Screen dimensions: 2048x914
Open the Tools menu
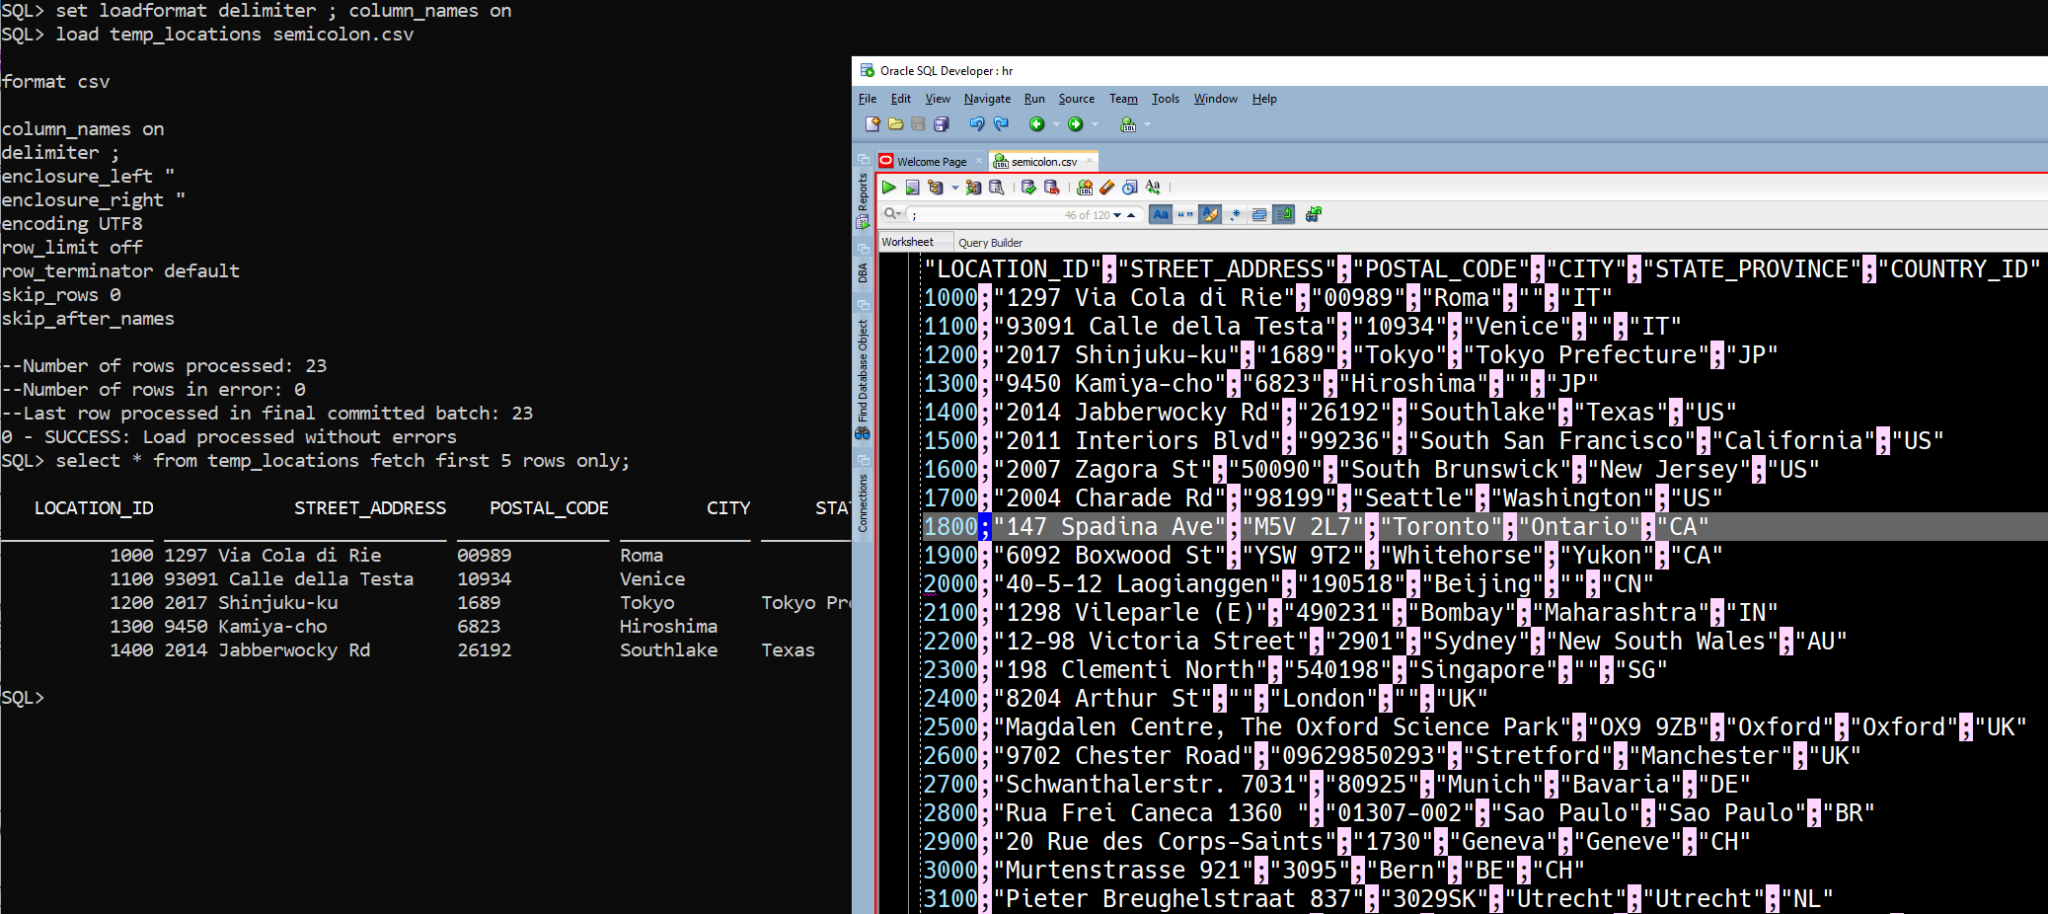1164,98
